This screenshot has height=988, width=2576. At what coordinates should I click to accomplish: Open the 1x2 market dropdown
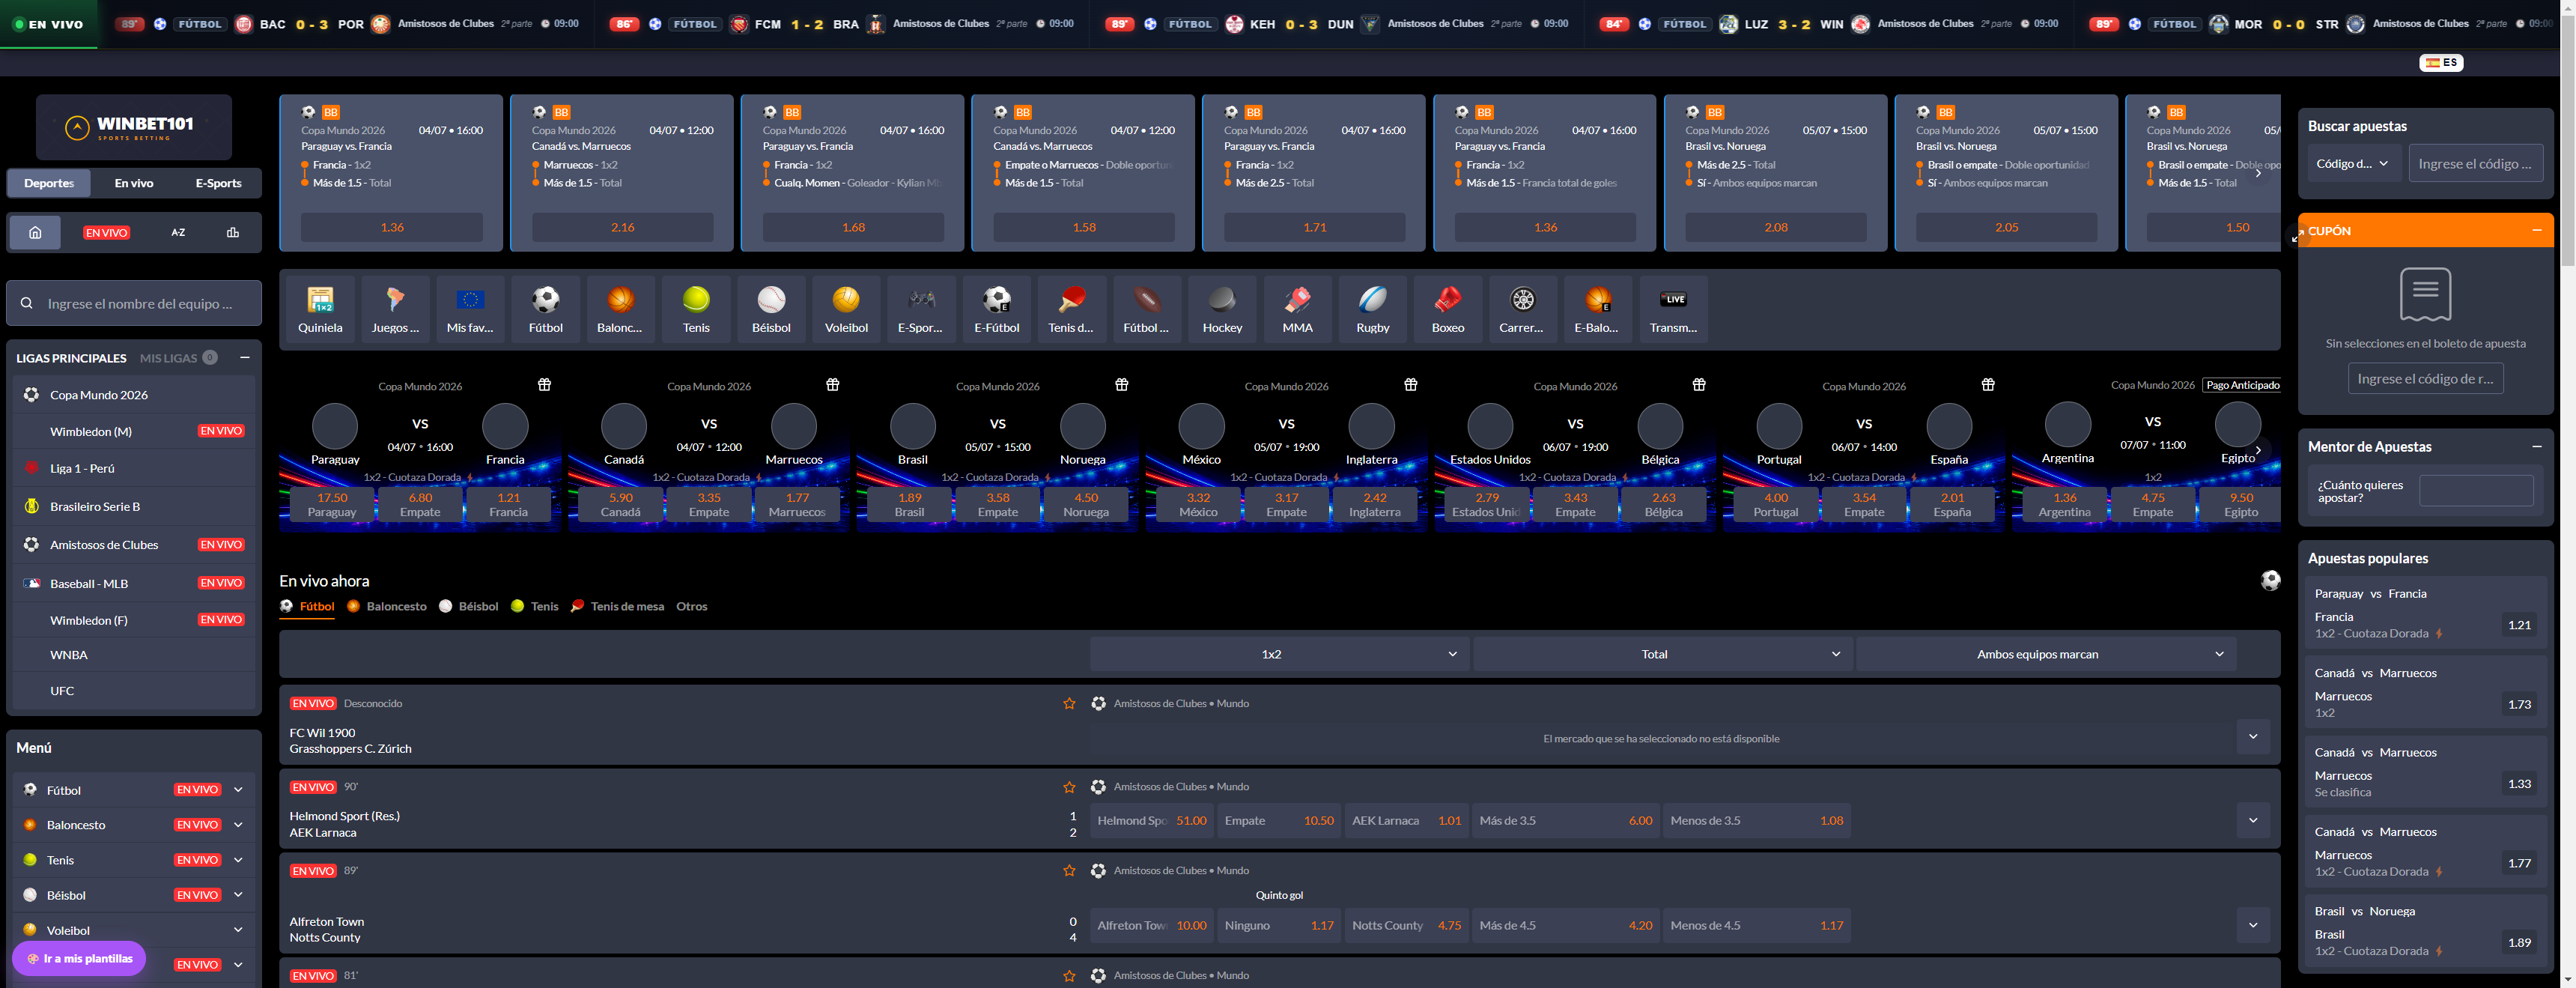point(1279,654)
